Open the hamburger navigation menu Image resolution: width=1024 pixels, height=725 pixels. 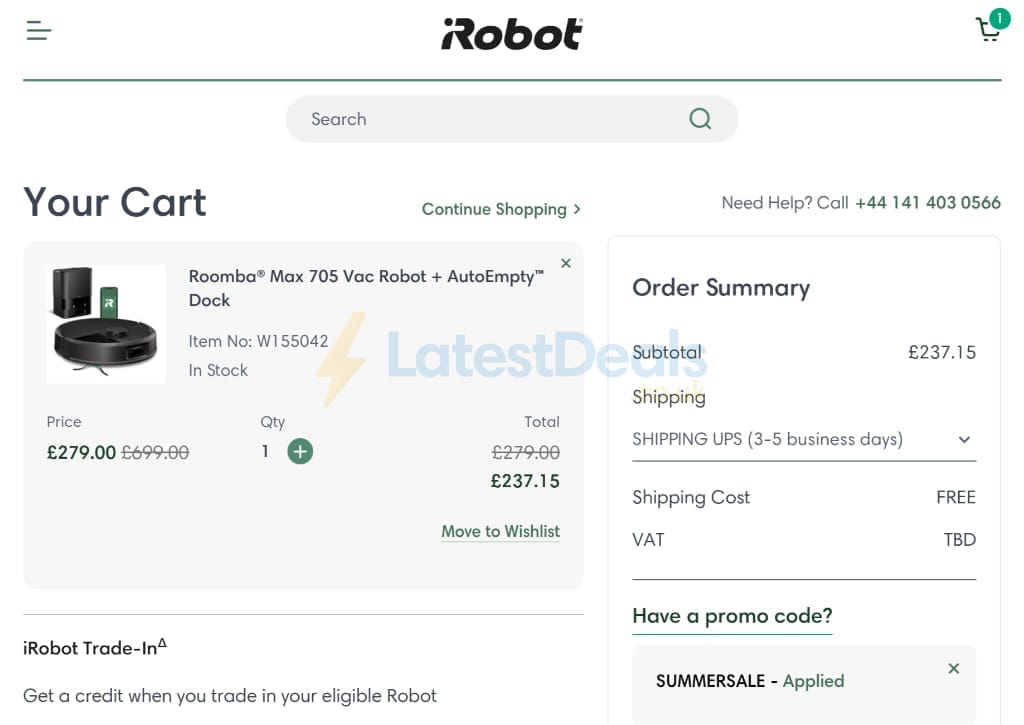pyautogui.click(x=39, y=30)
